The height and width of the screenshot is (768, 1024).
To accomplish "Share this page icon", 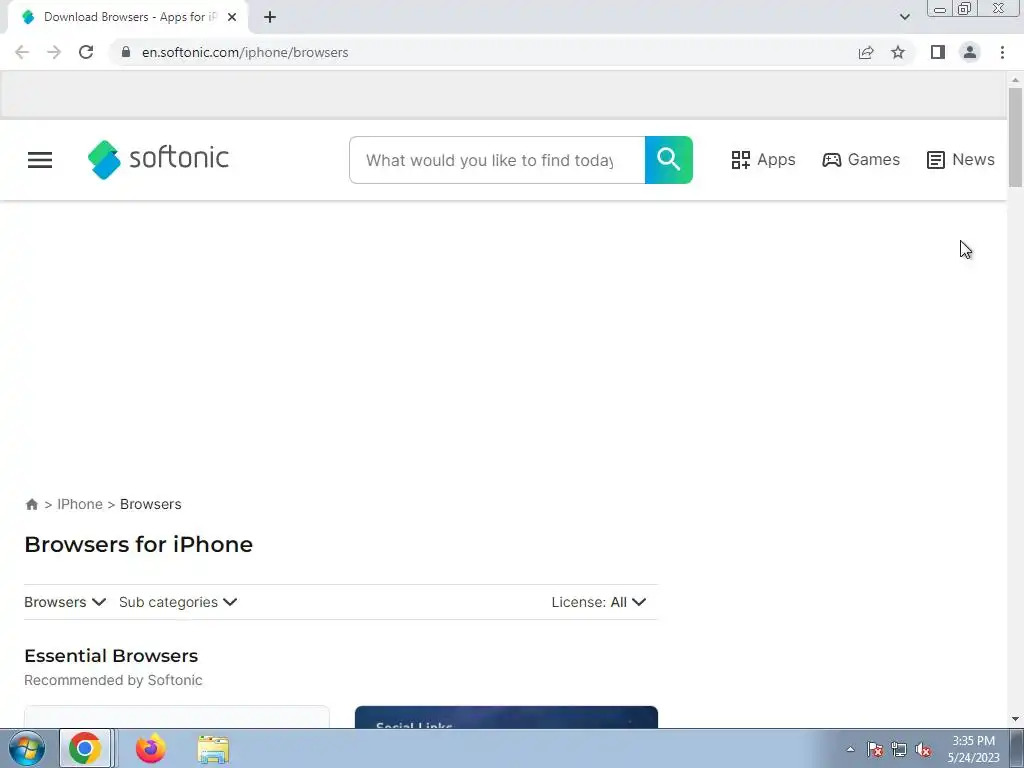I will point(866,52).
